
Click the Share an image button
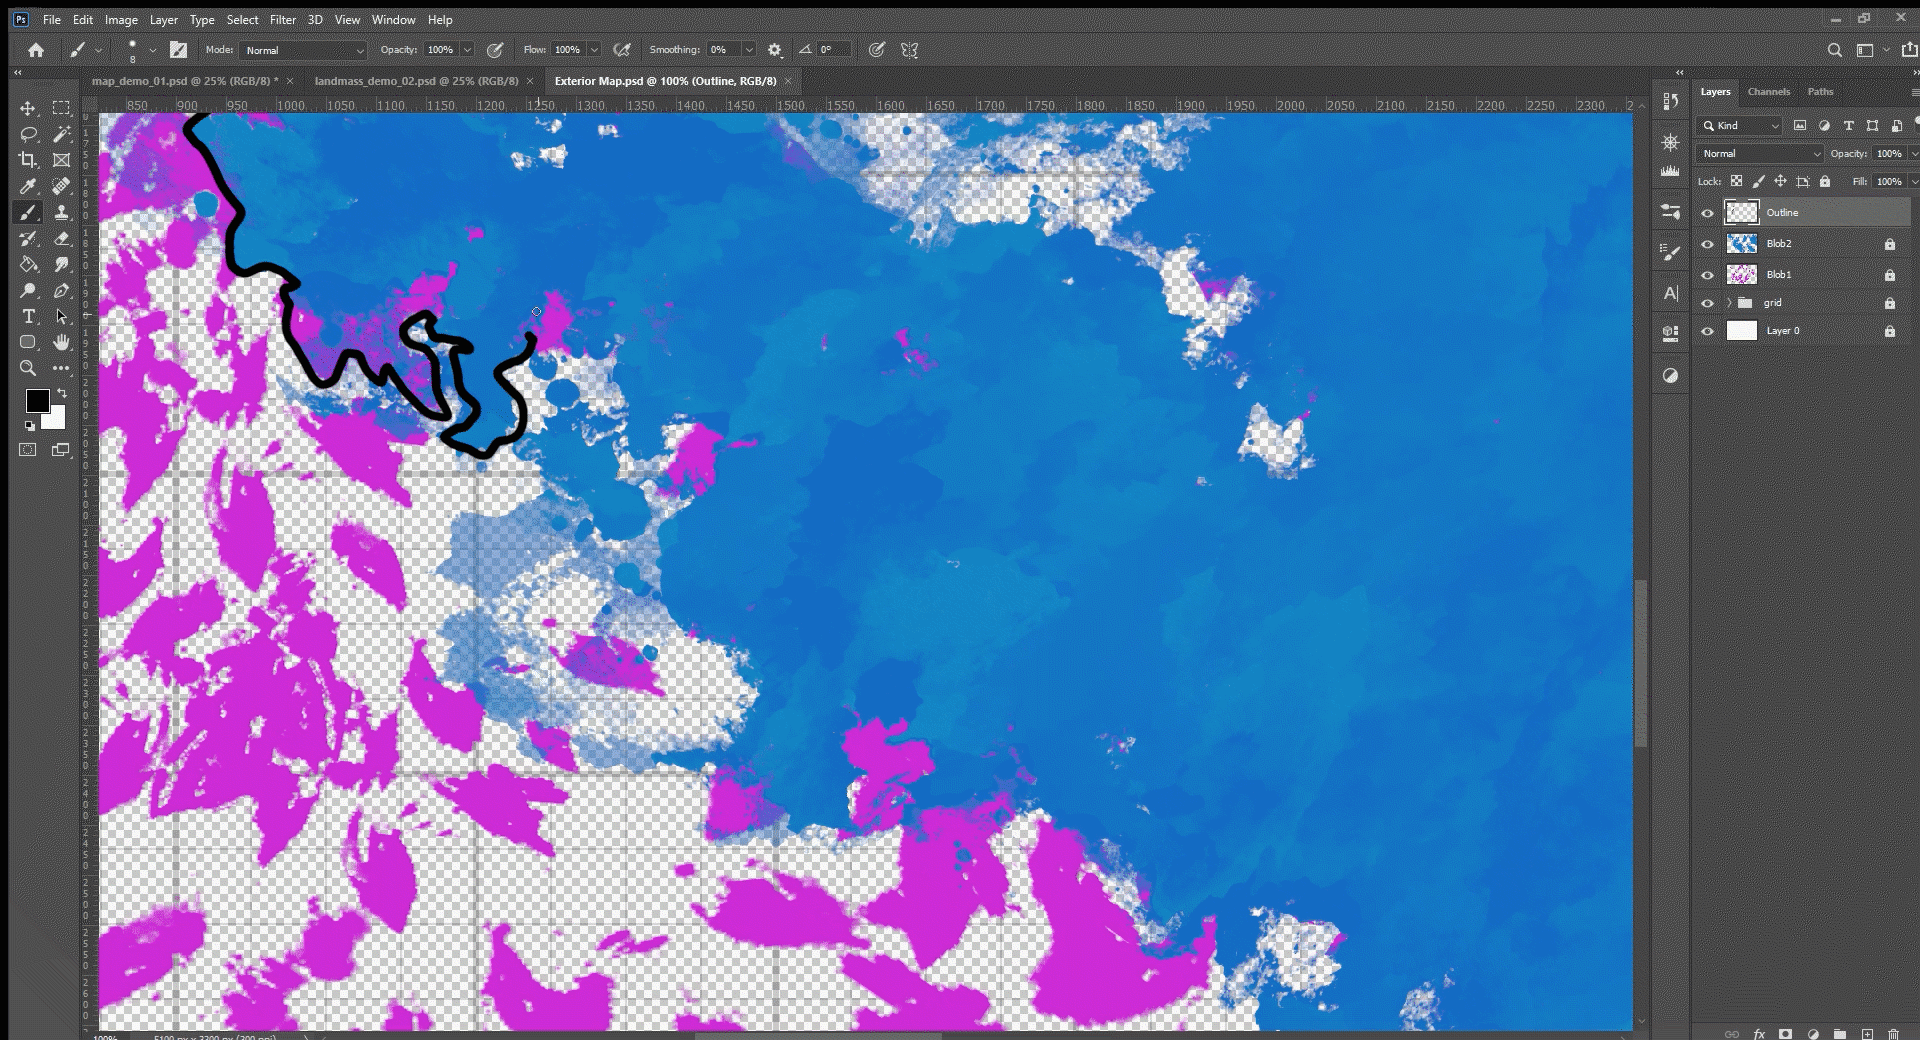(1910, 50)
